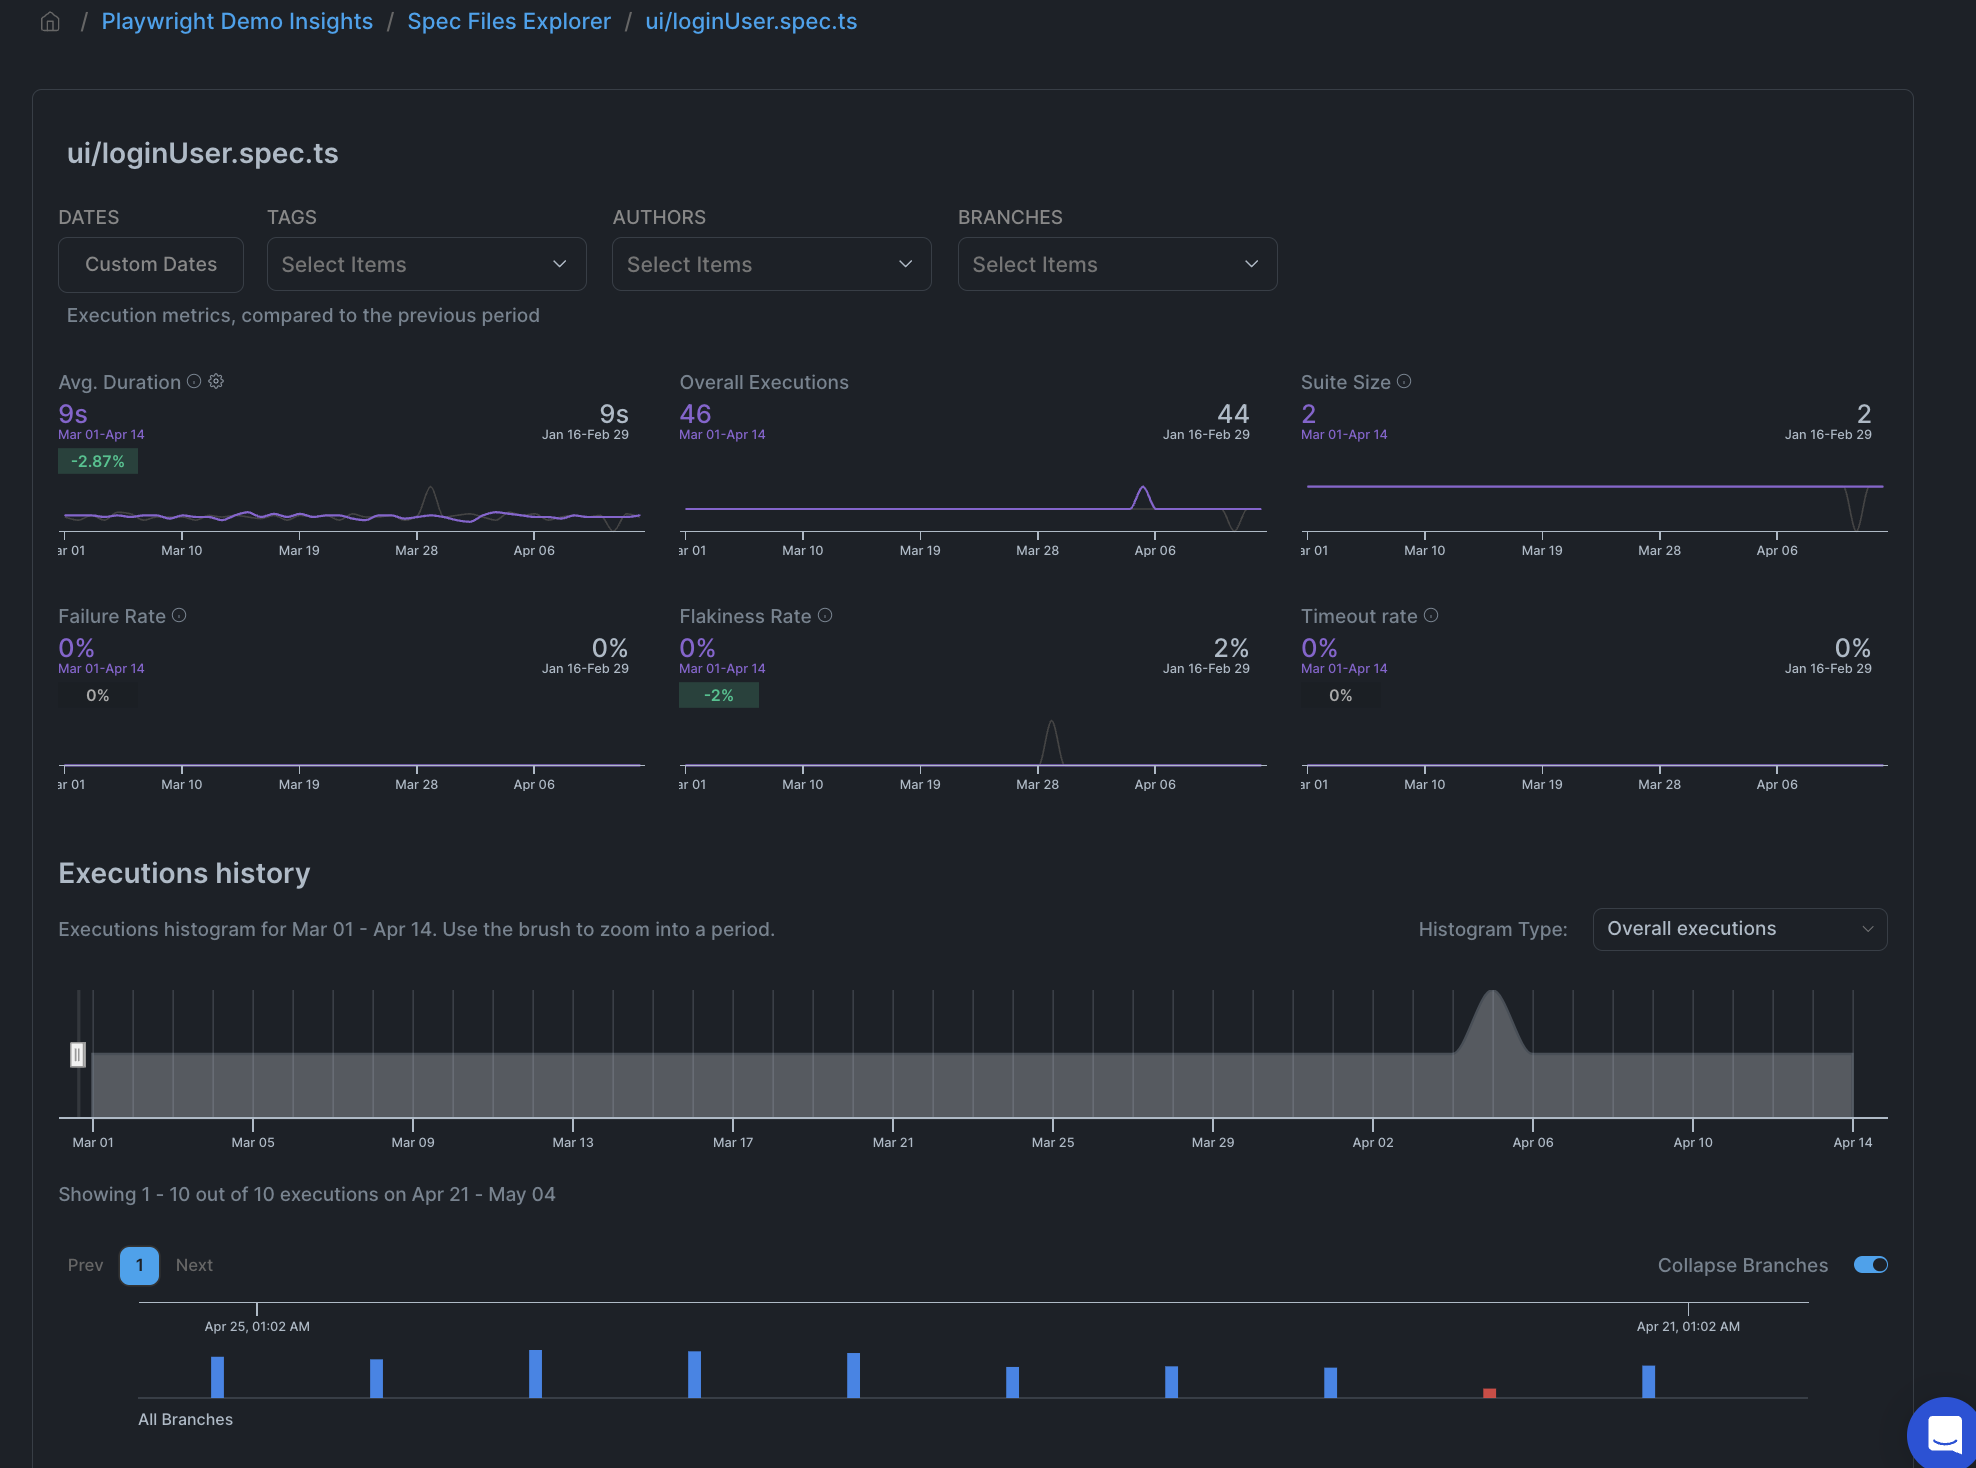Click the histogram brush handle
Image resolution: width=1976 pixels, height=1468 pixels.
coord(78,1055)
